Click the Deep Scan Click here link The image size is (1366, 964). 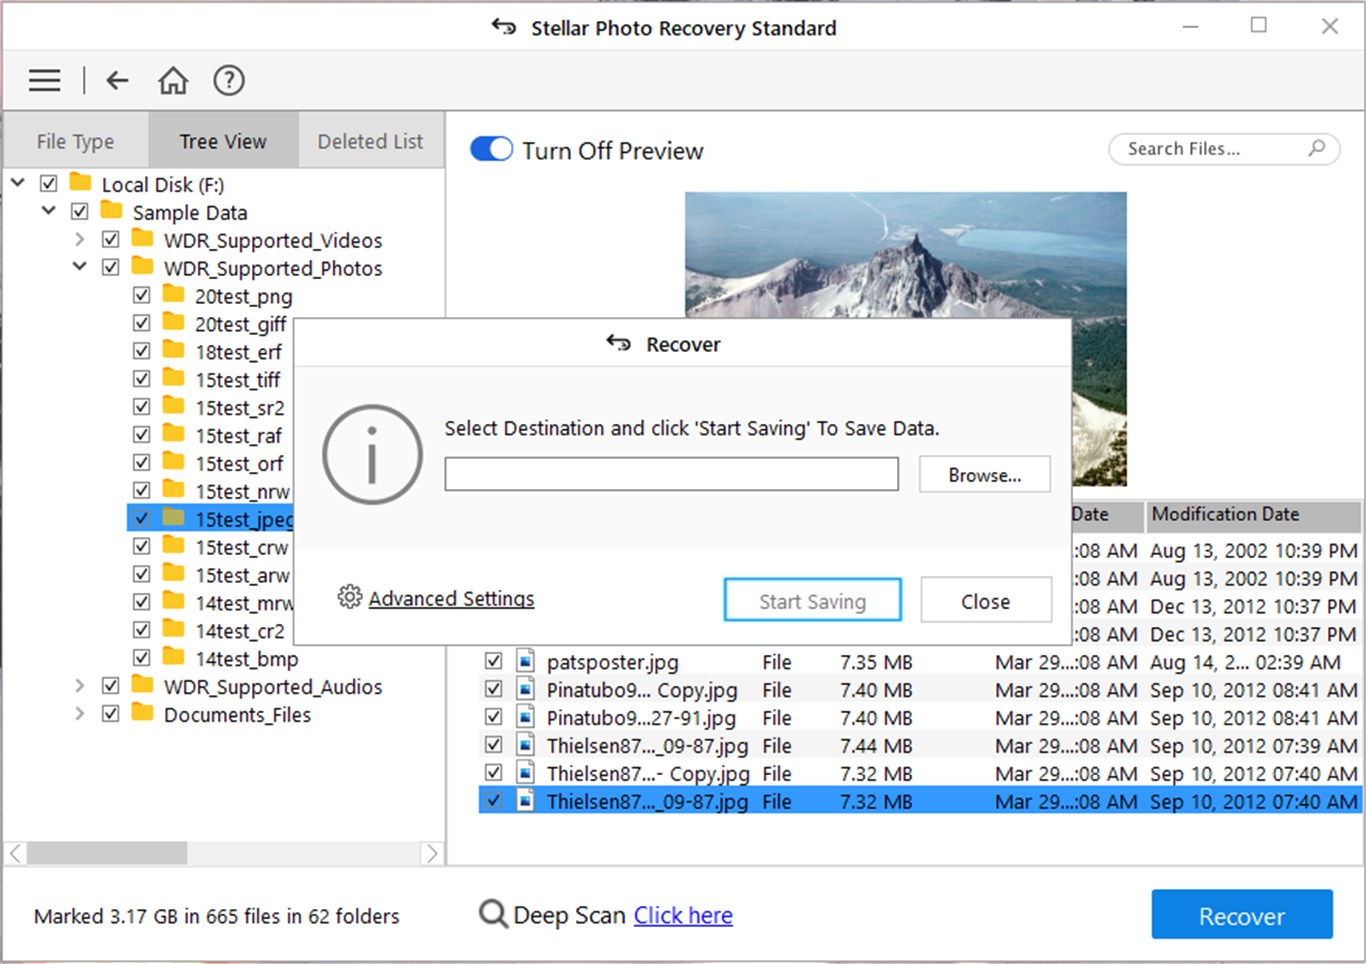683,915
